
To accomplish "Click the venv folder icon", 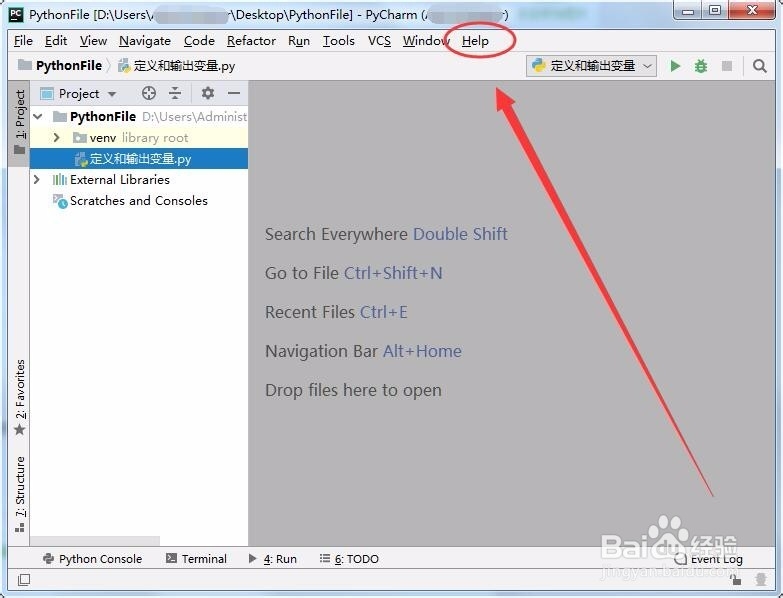I will (x=79, y=138).
